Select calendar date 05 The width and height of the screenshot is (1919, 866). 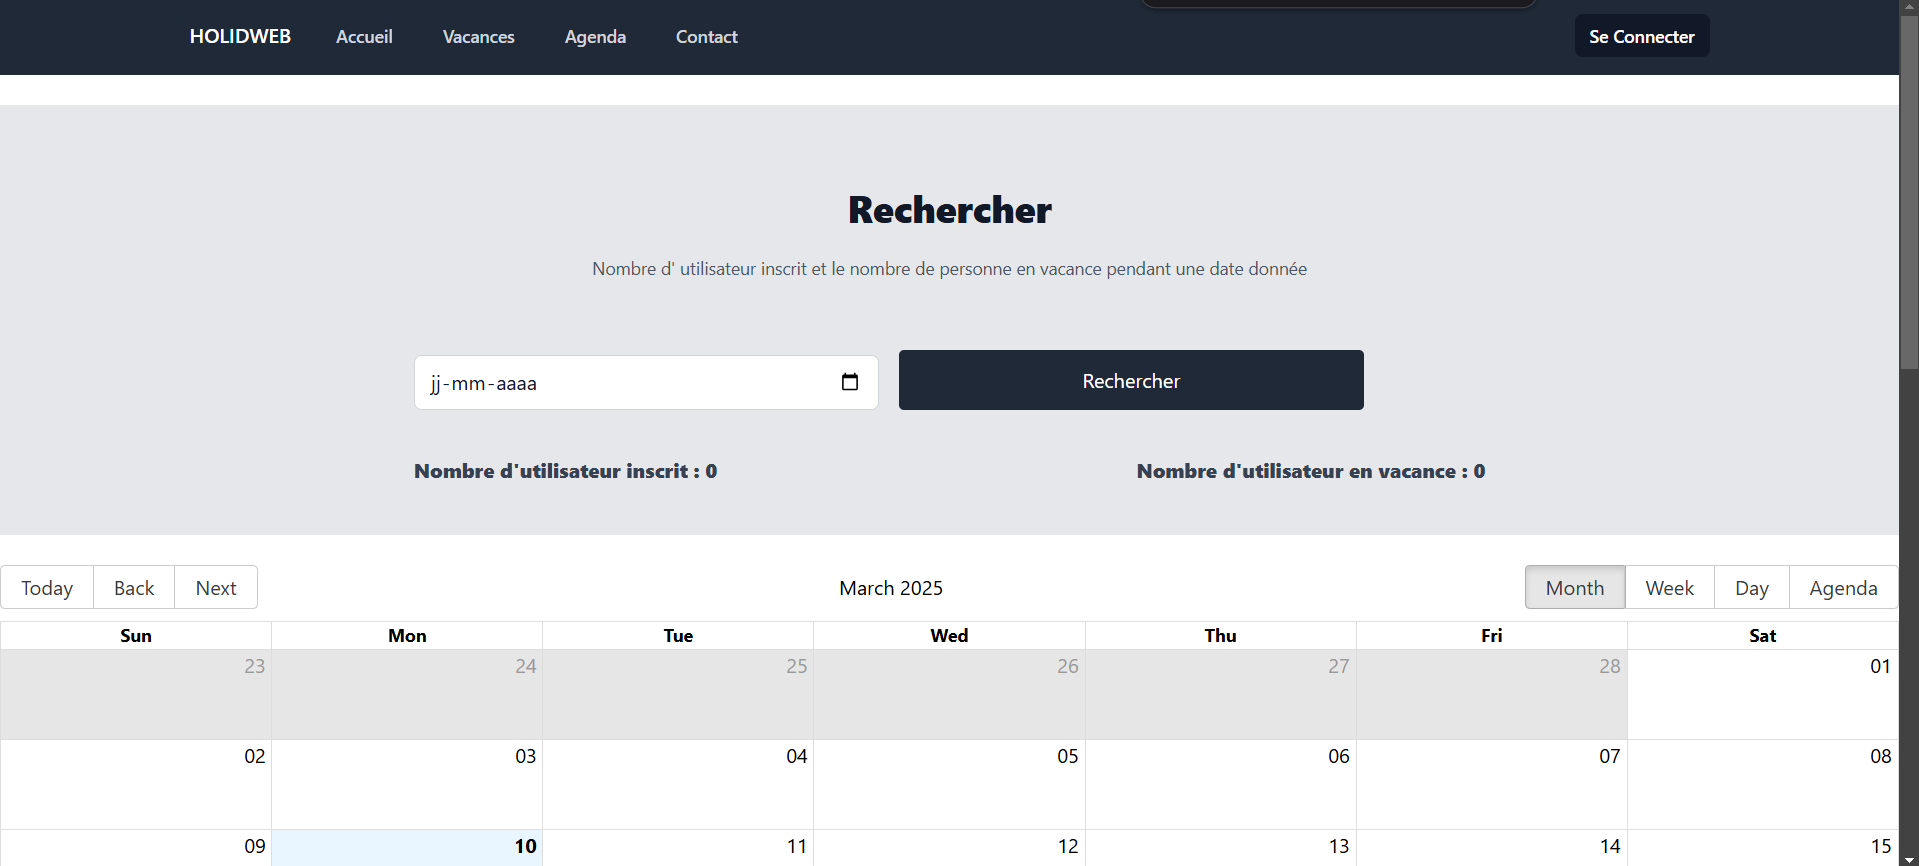1068,756
